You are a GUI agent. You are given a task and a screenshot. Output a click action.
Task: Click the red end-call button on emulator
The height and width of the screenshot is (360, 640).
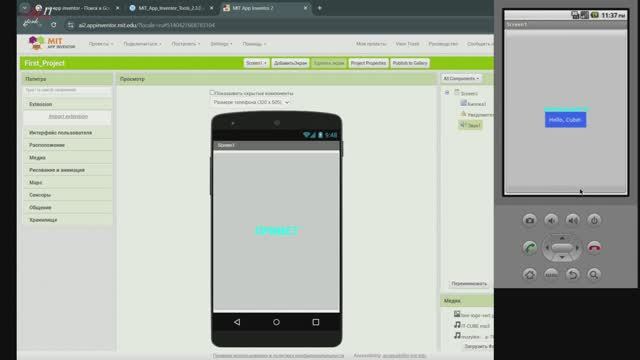(x=594, y=248)
